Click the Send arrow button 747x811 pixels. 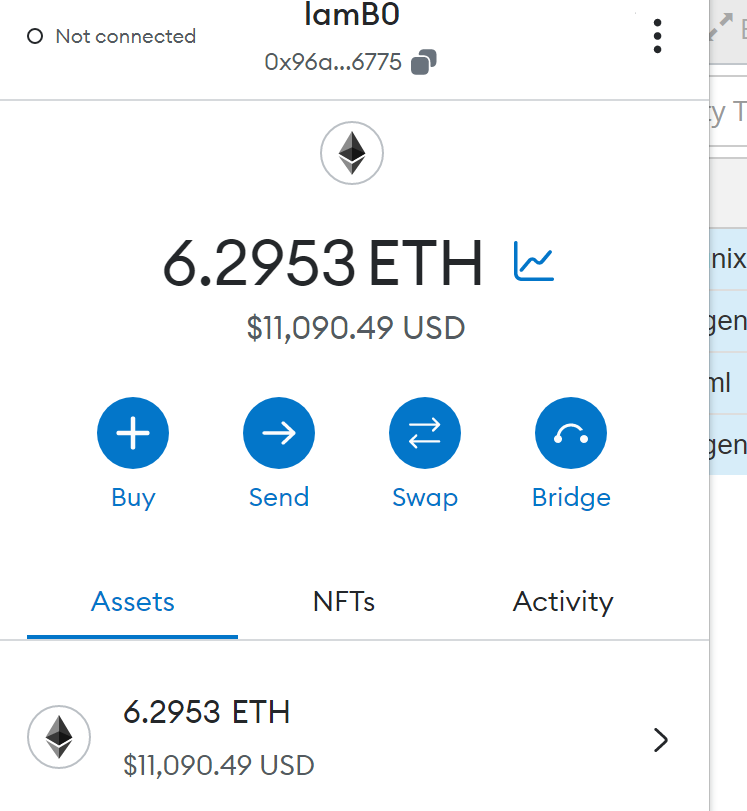point(279,433)
